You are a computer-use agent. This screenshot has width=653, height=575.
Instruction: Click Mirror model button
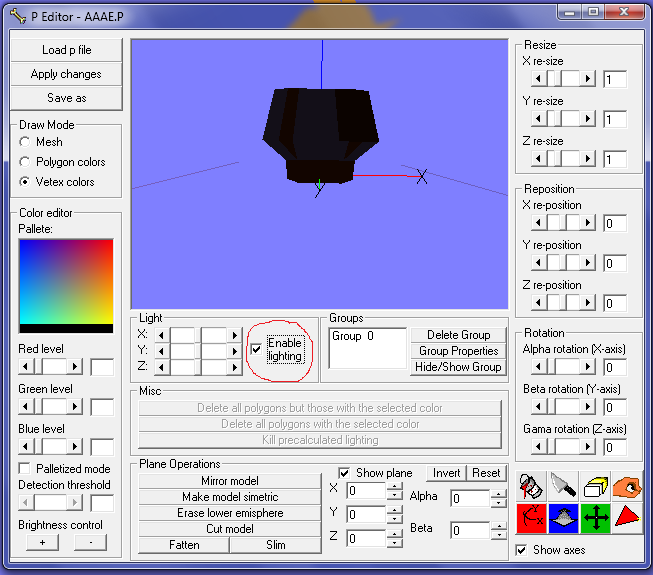tap(230, 481)
